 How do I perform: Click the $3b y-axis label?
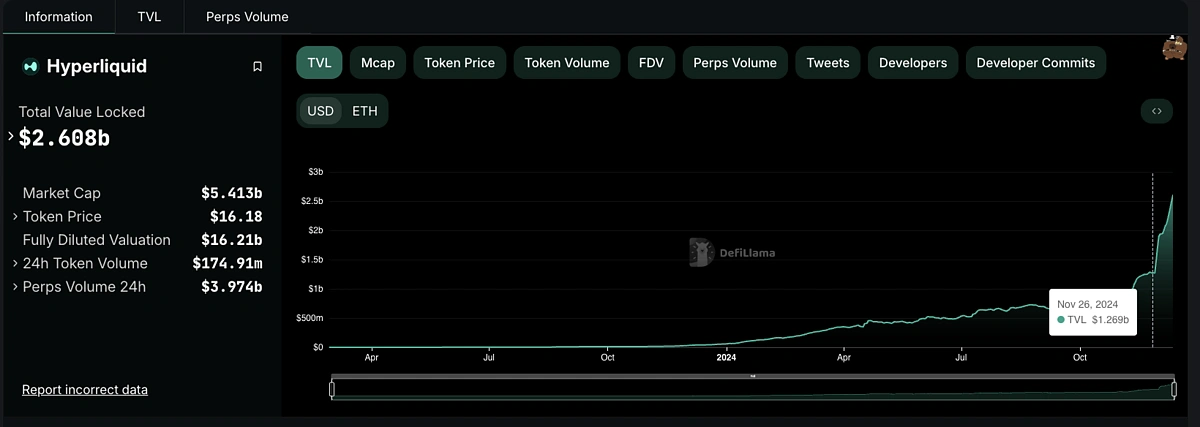pyautogui.click(x=315, y=172)
